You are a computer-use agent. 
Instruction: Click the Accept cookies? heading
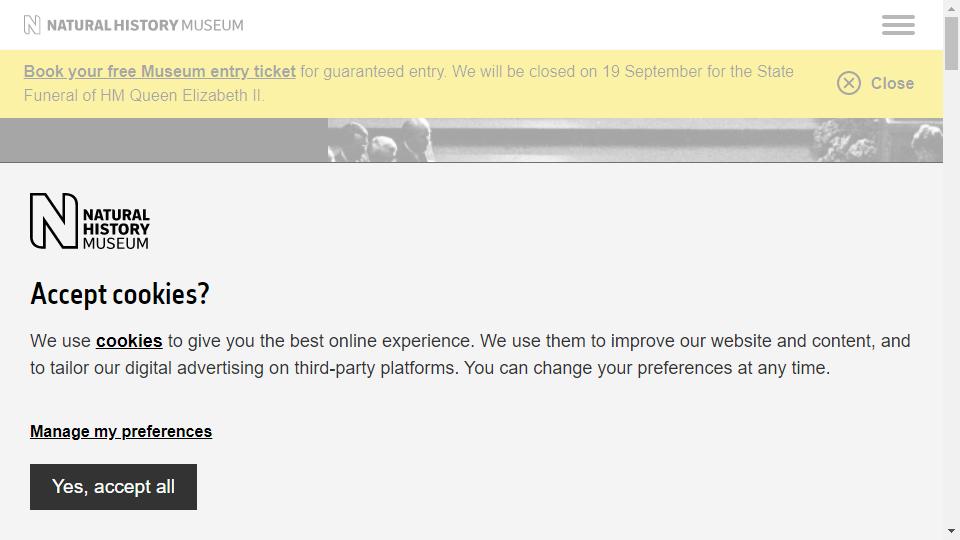pos(120,294)
